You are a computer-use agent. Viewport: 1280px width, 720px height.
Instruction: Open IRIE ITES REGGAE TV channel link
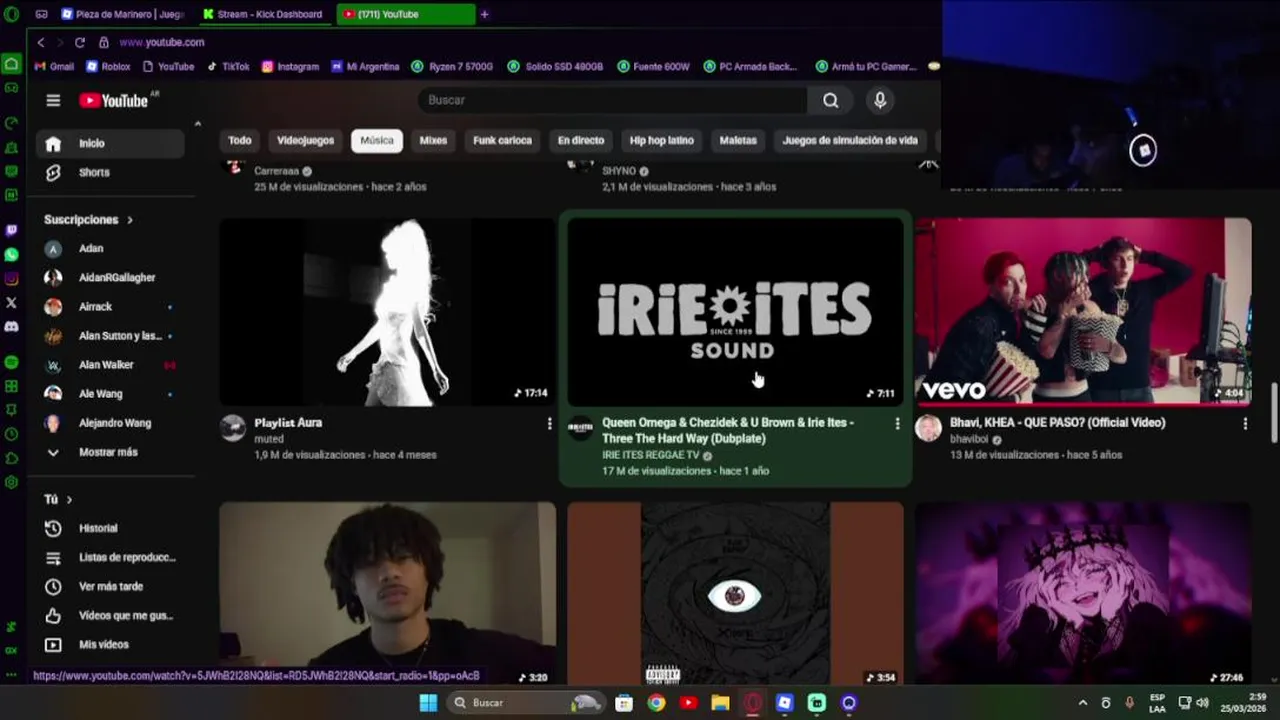(x=651, y=455)
